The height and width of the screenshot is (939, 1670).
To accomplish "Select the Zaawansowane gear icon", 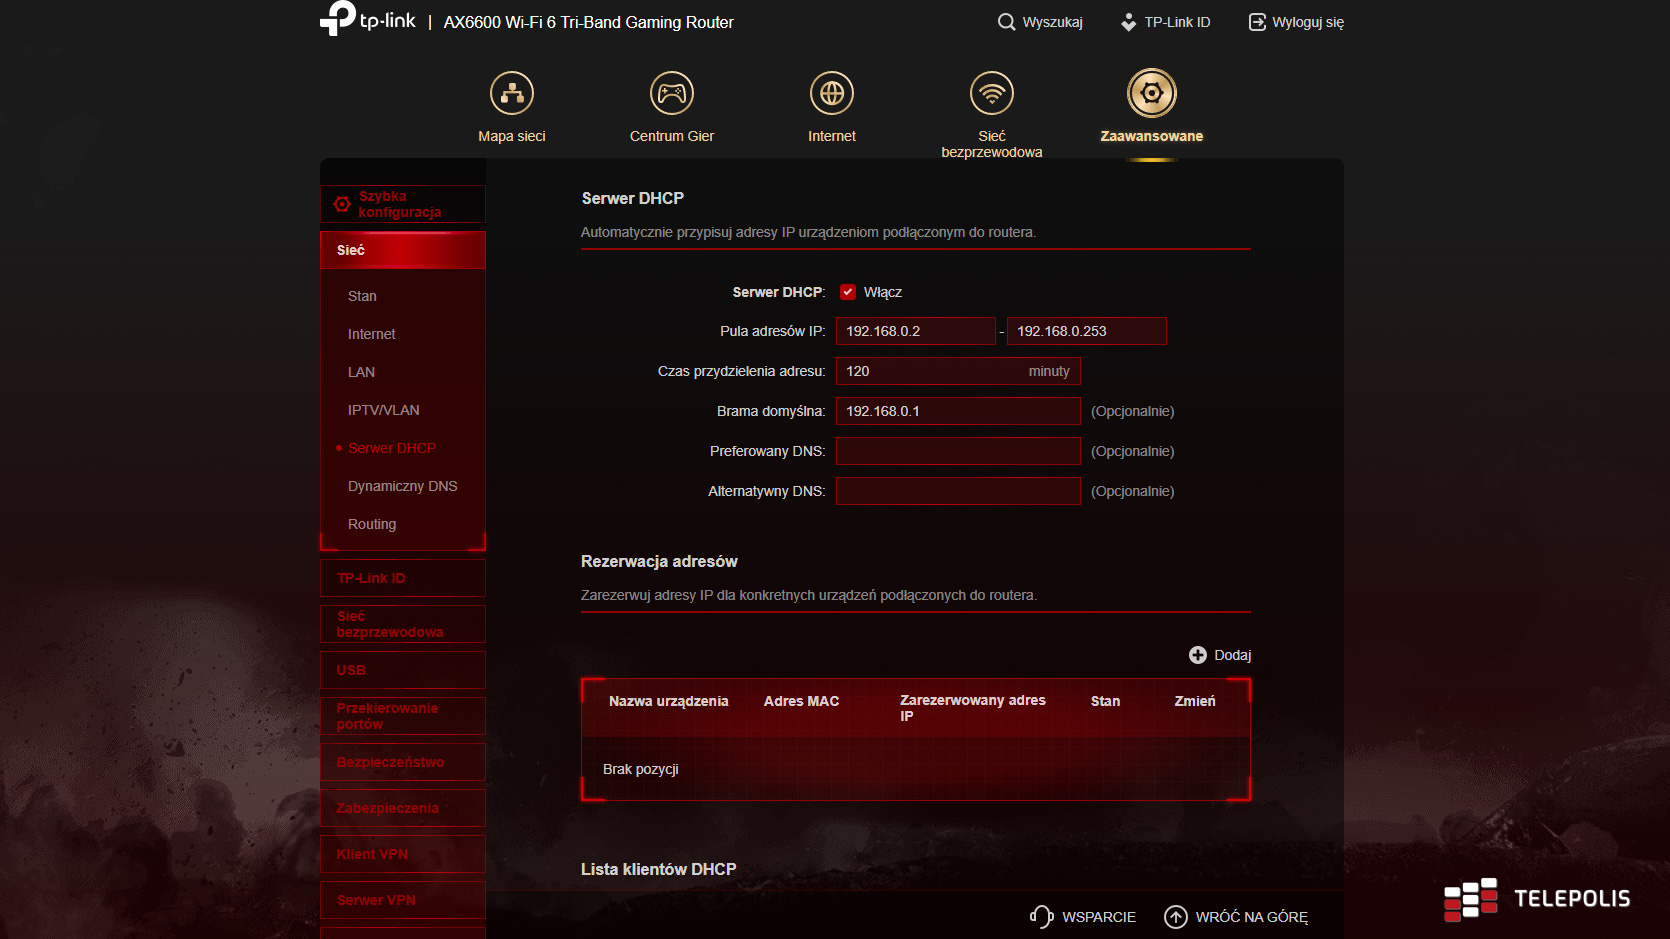I will 1151,94.
